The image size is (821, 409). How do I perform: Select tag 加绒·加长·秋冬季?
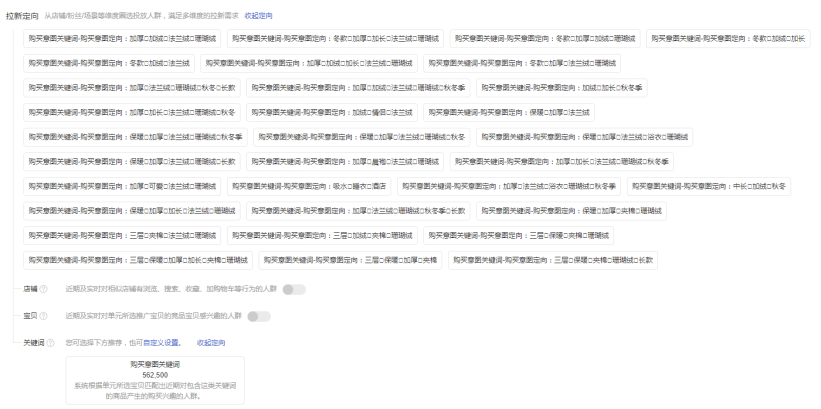coord(562,88)
